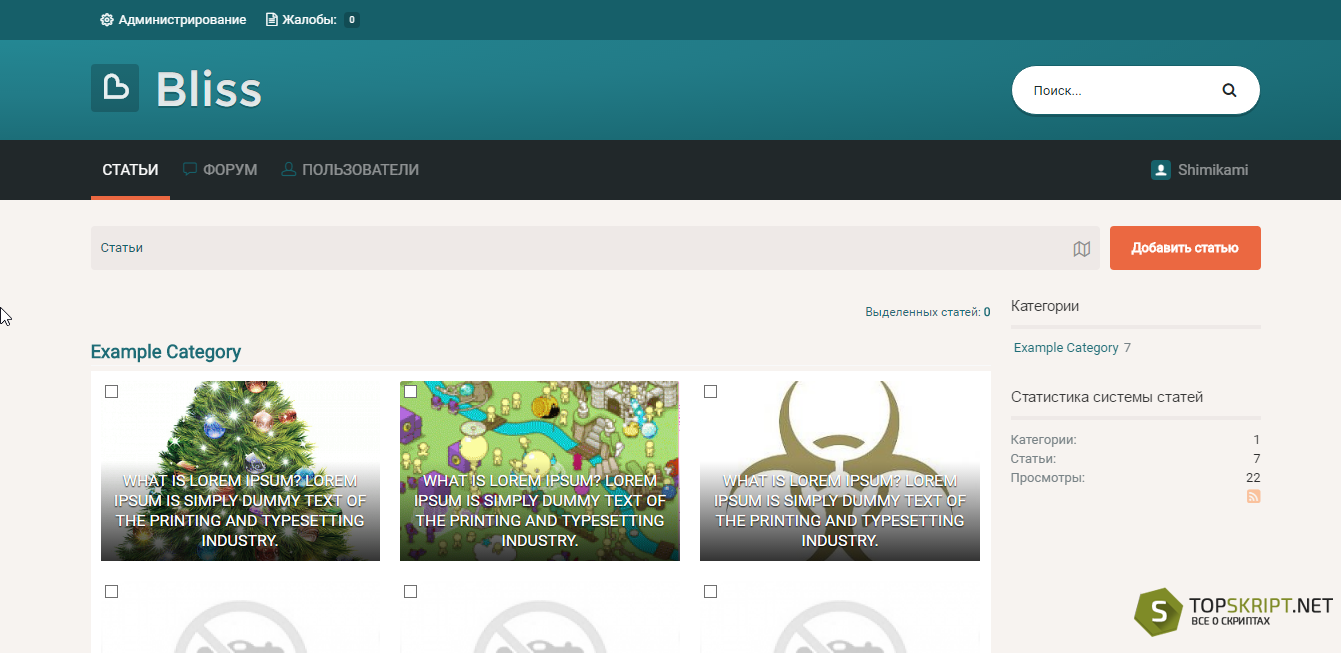Click the search magnifier icon
Screen dimensions: 1341x653
[x=1229, y=90]
